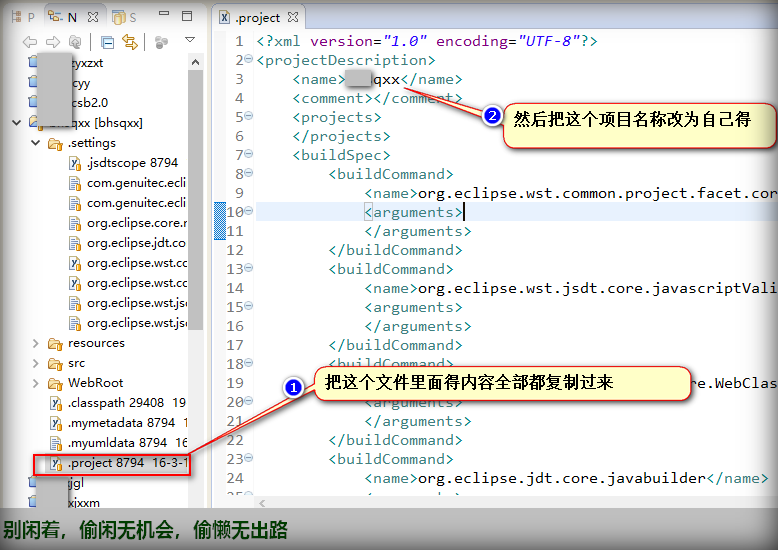
Task: Fold the buildSpec element at line 7
Action: 249,154
